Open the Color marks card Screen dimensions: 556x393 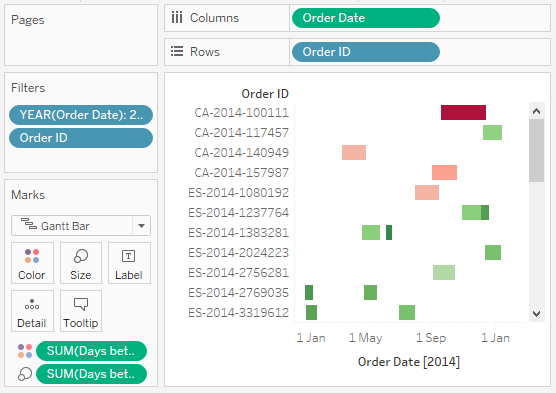point(32,263)
